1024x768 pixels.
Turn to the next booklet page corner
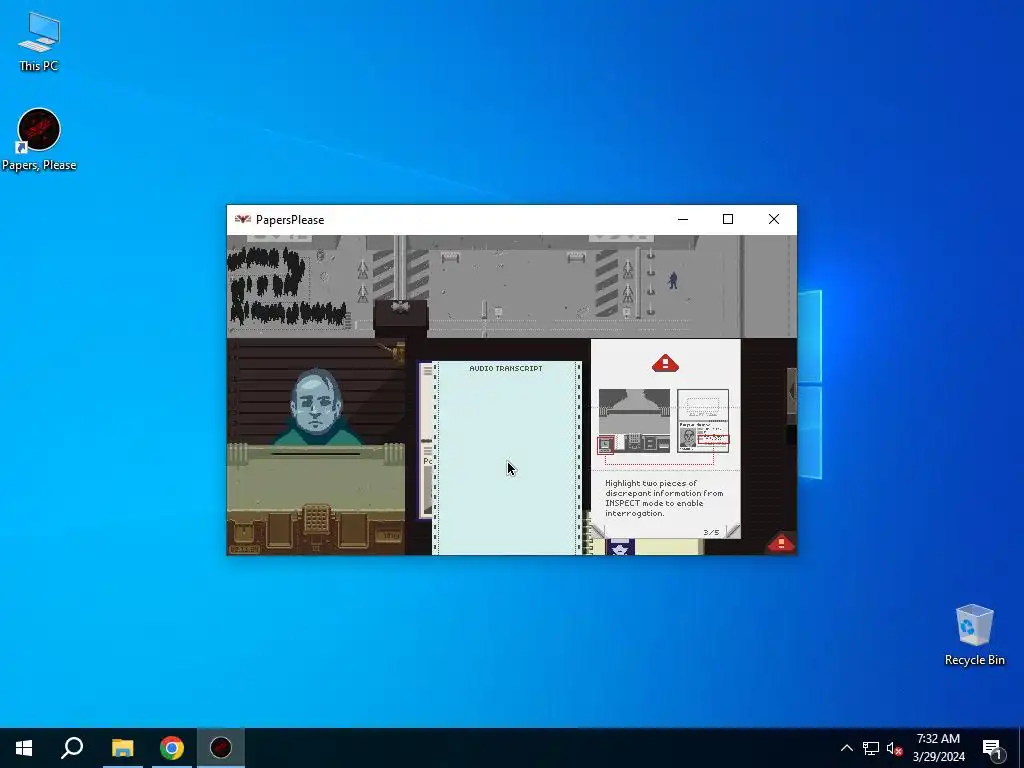pyautogui.click(x=733, y=531)
